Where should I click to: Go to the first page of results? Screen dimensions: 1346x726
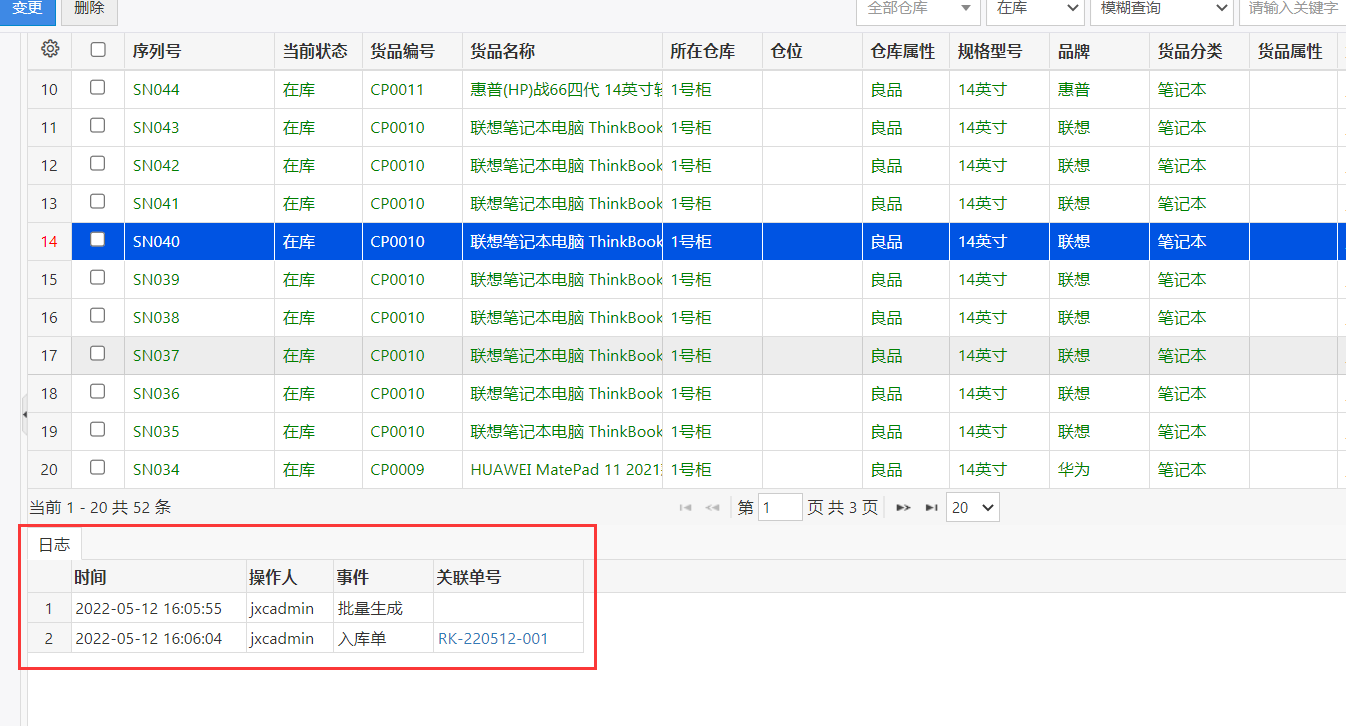686,508
